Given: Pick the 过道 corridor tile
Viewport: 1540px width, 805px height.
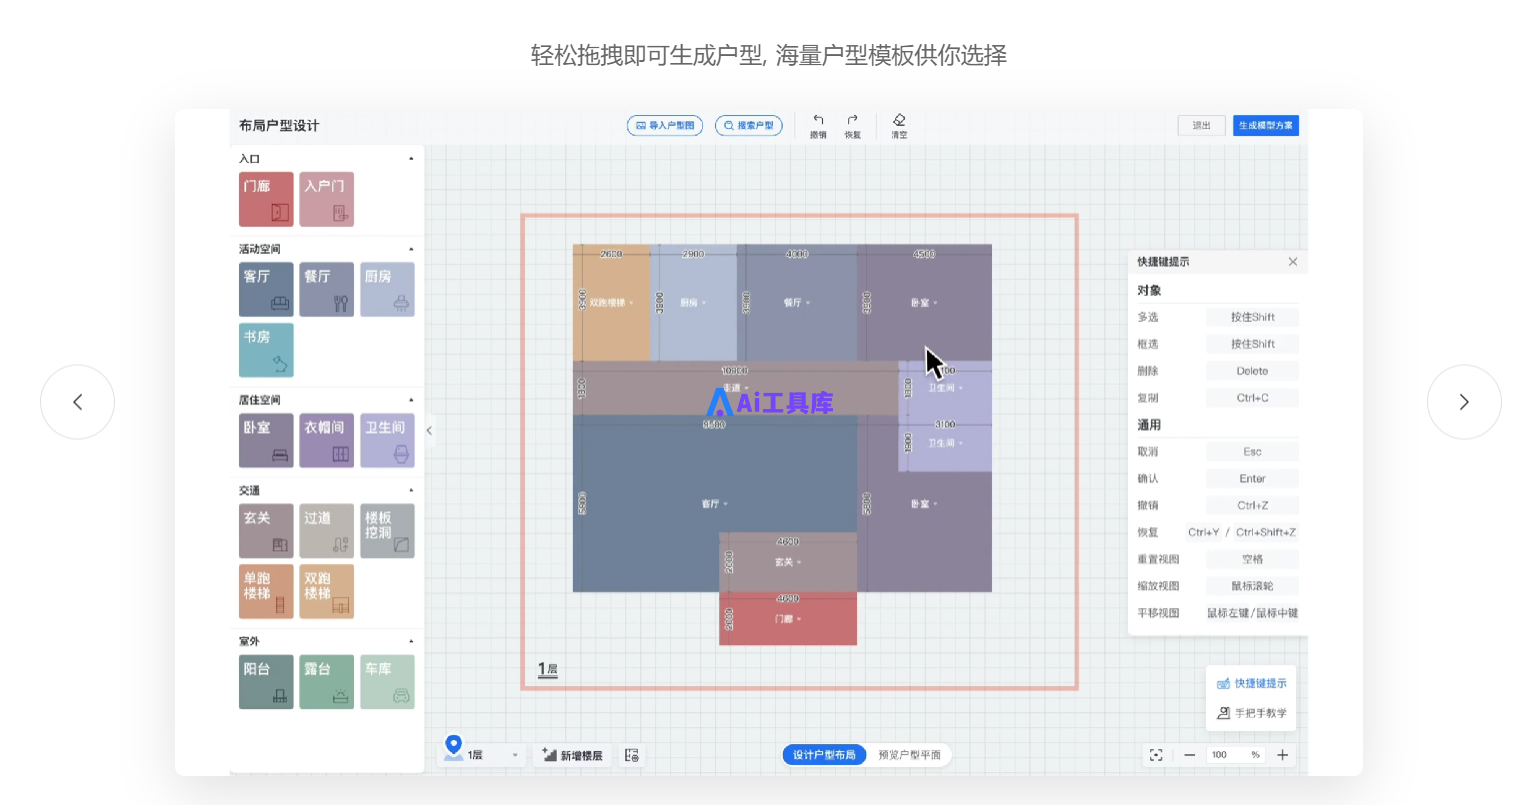Looking at the screenshot, I should 326,531.
